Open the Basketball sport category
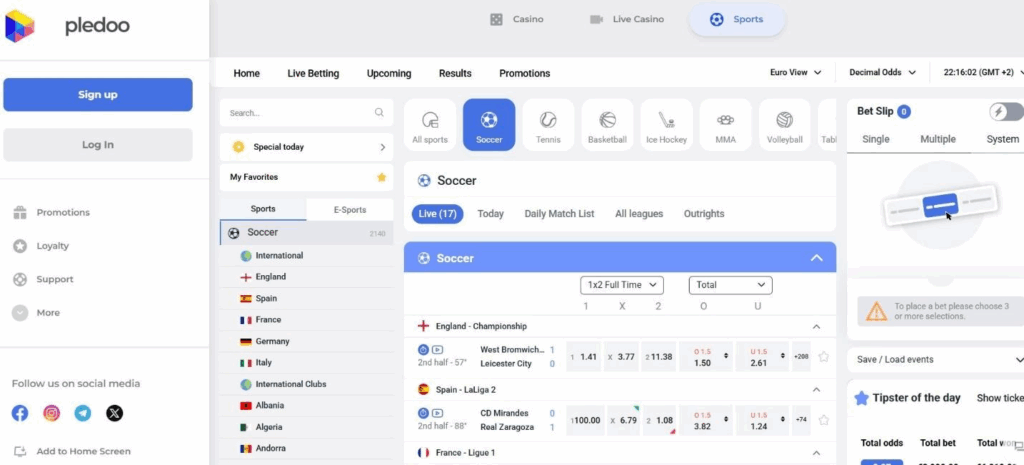 (607, 125)
